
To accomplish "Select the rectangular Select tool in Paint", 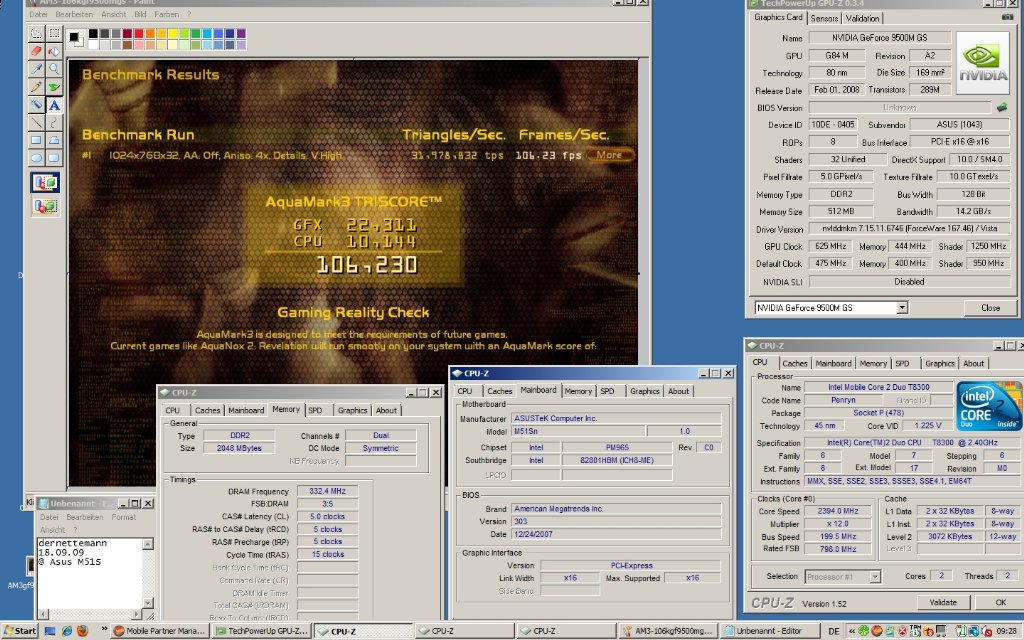I will [54, 33].
